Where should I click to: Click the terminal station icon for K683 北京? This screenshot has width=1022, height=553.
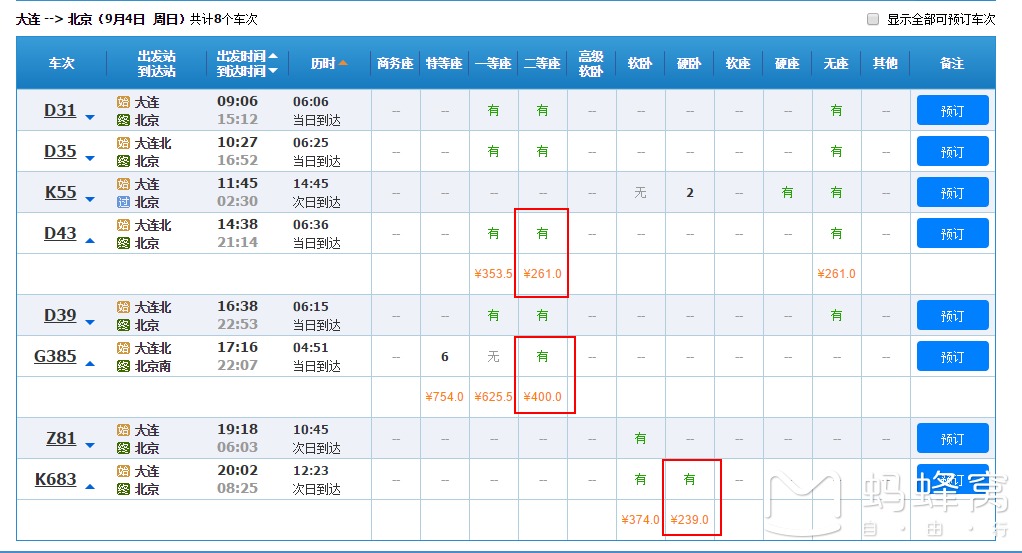pyautogui.click(x=123, y=489)
